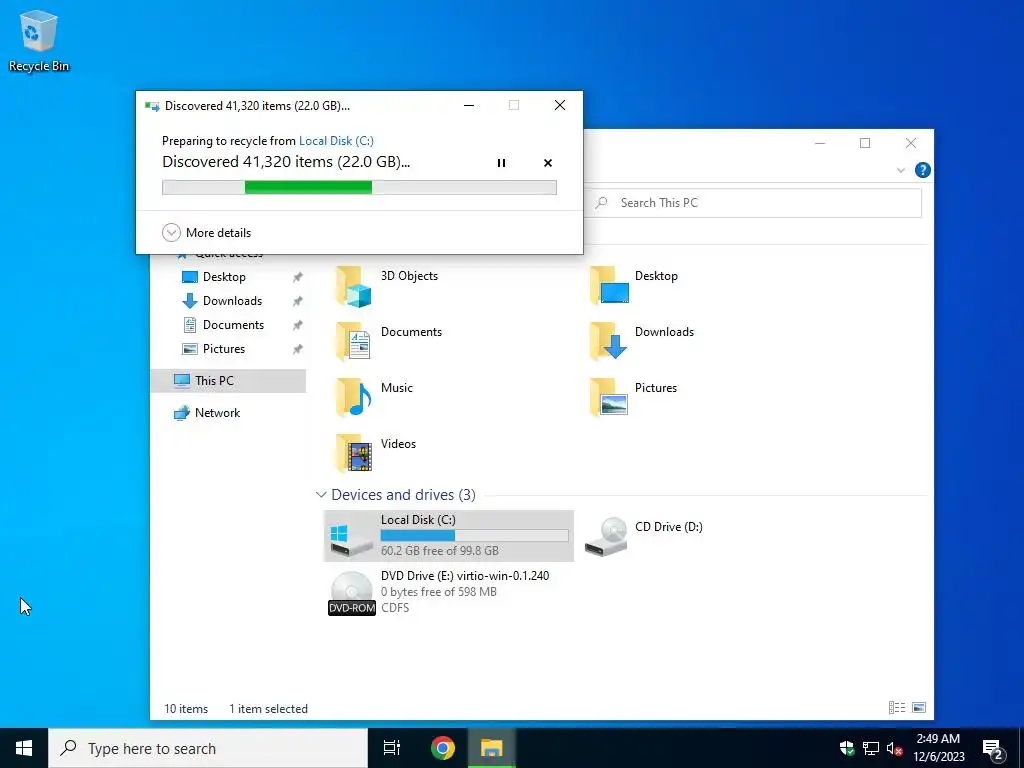This screenshot has width=1024, height=768.
Task: Select the Music folder icon
Action: pos(353,398)
